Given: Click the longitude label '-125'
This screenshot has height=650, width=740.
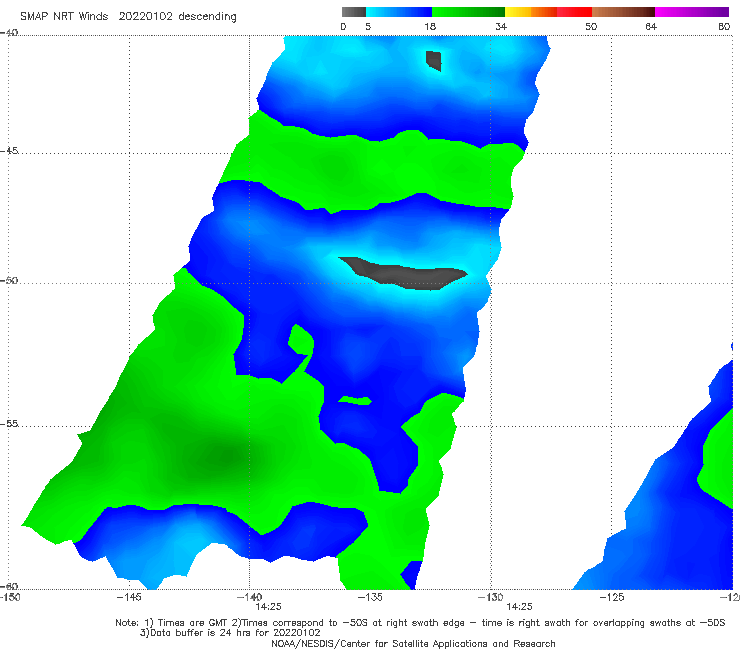Looking at the screenshot, I should click(x=612, y=597).
